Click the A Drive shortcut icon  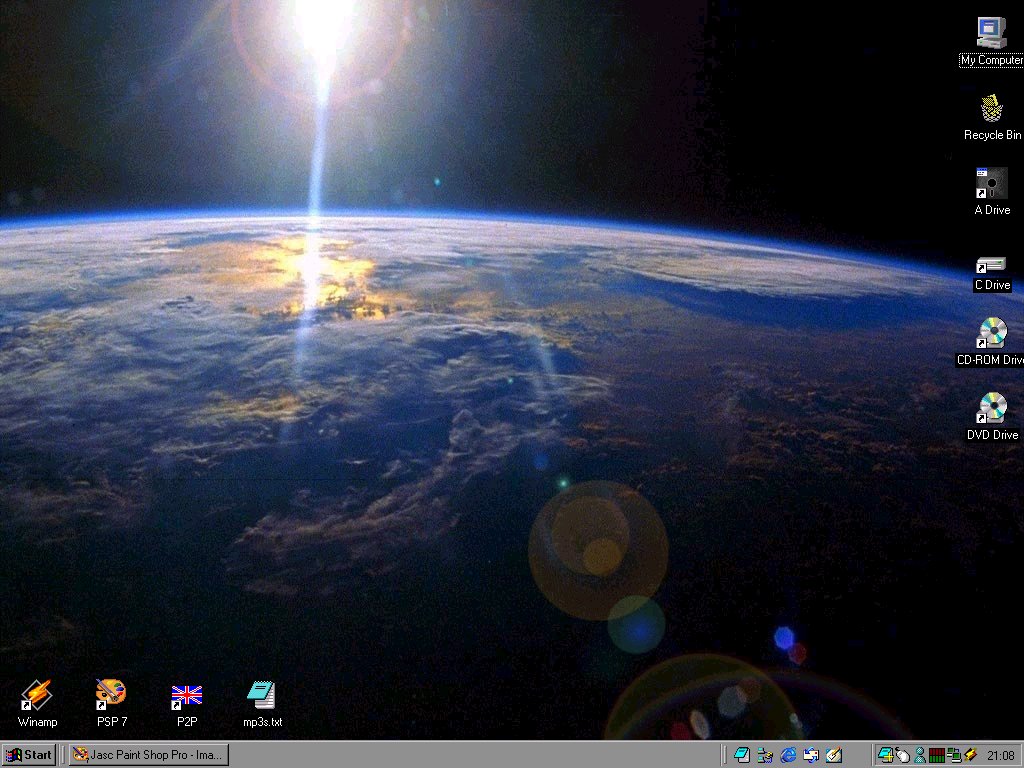tap(991, 183)
